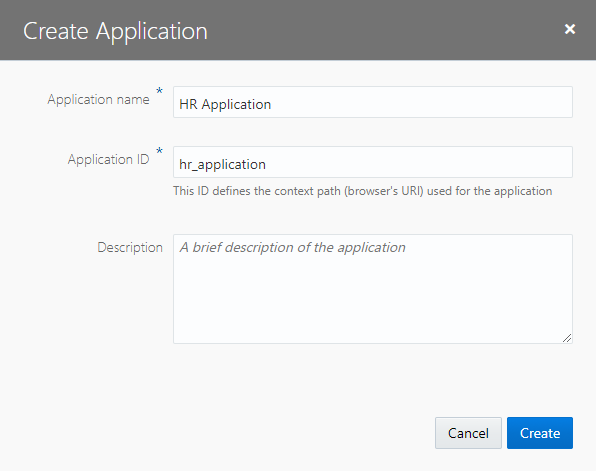Click the Description label
This screenshot has height=471, width=596.
point(130,247)
